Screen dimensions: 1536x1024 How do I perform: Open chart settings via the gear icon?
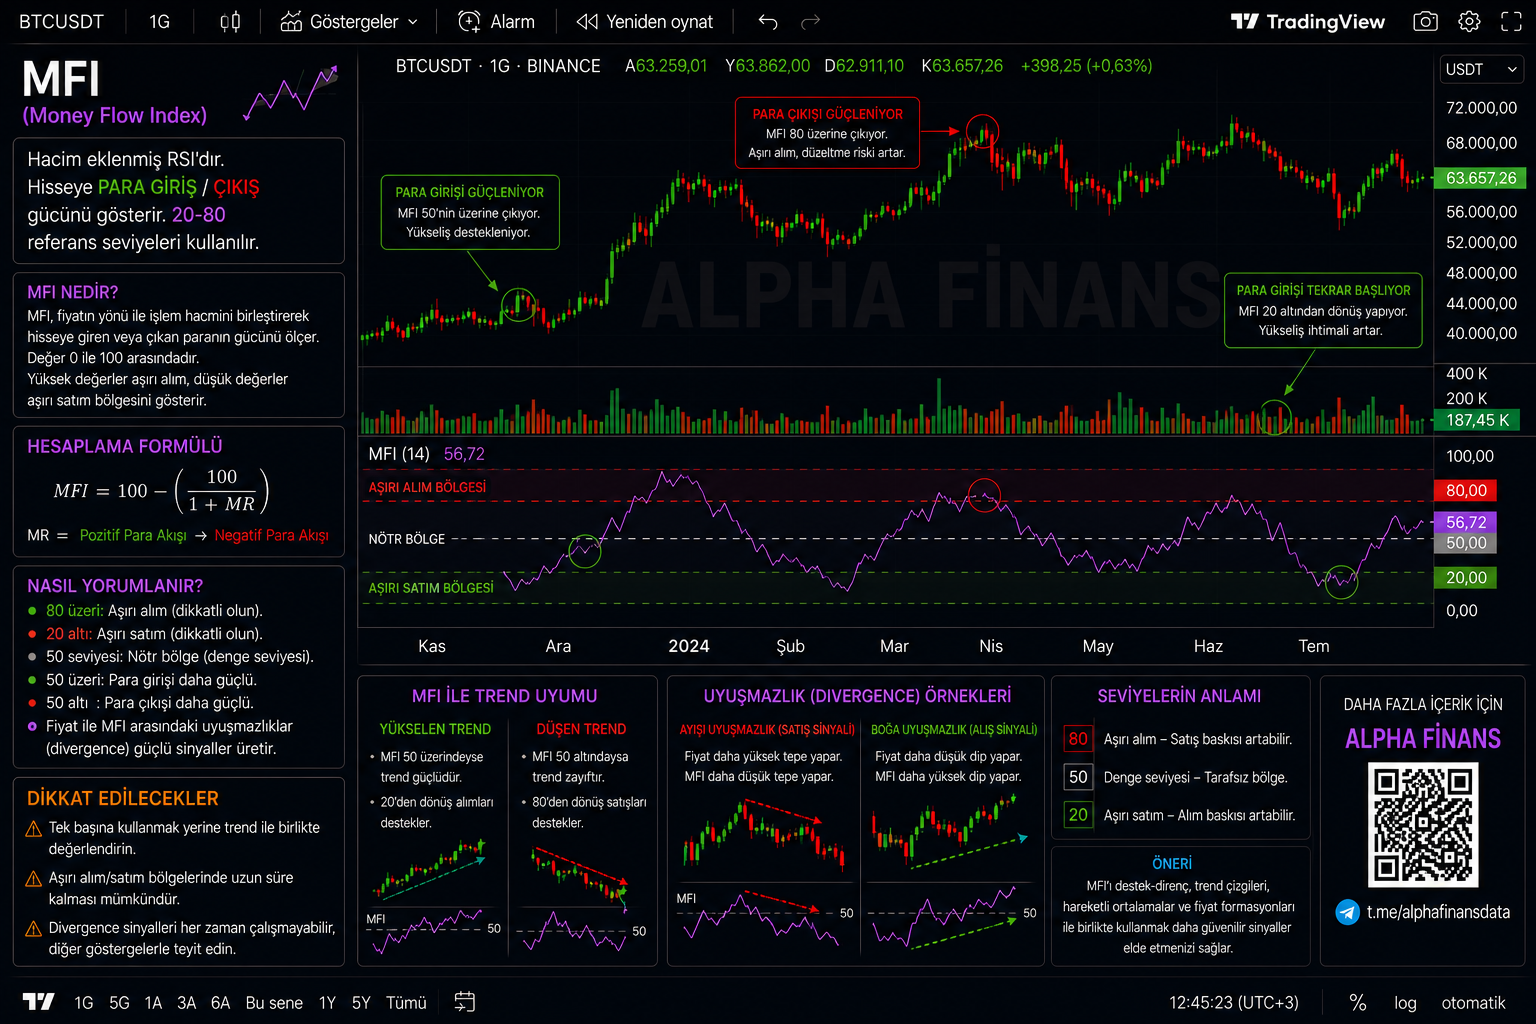1469,22
